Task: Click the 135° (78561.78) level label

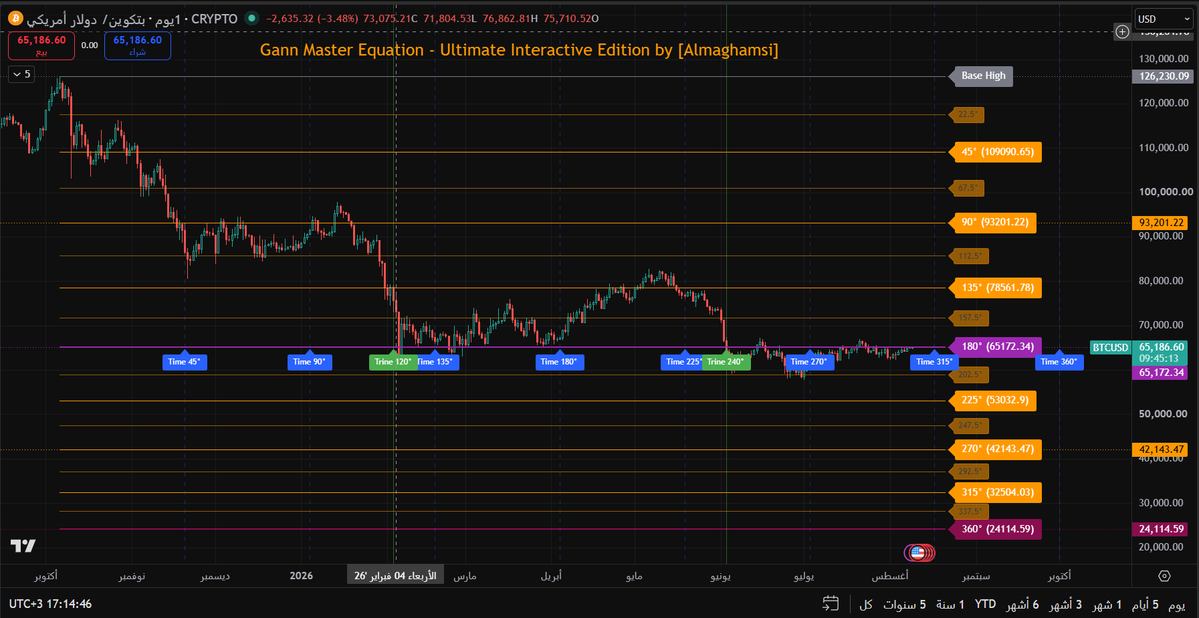Action: [996, 288]
